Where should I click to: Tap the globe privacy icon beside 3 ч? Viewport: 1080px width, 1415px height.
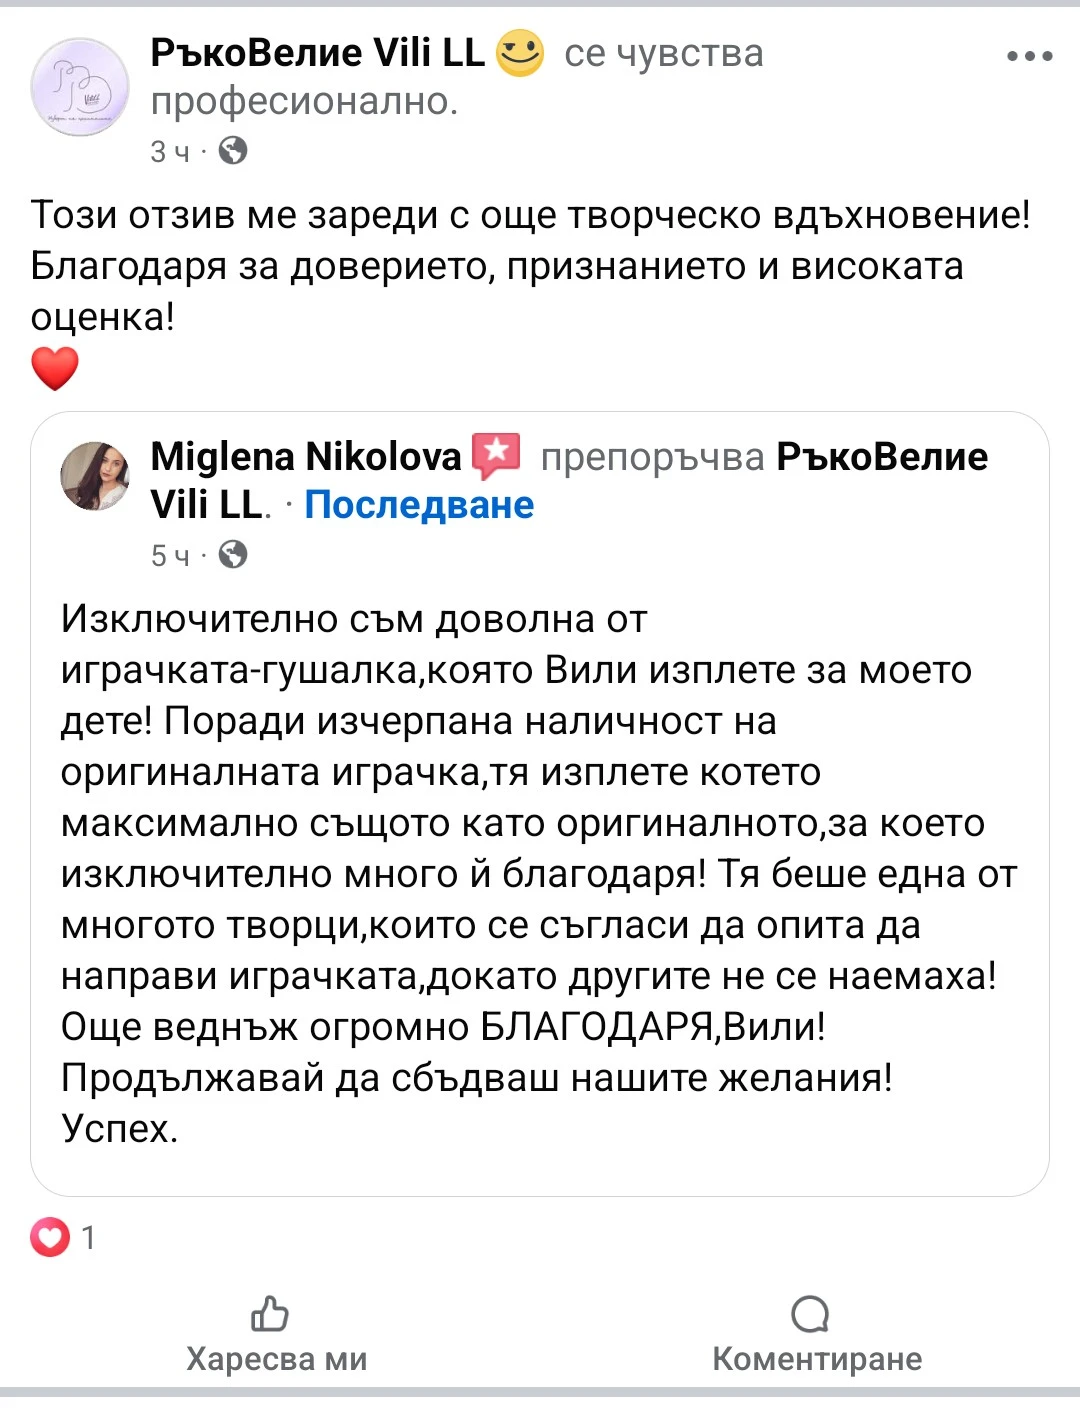233,151
